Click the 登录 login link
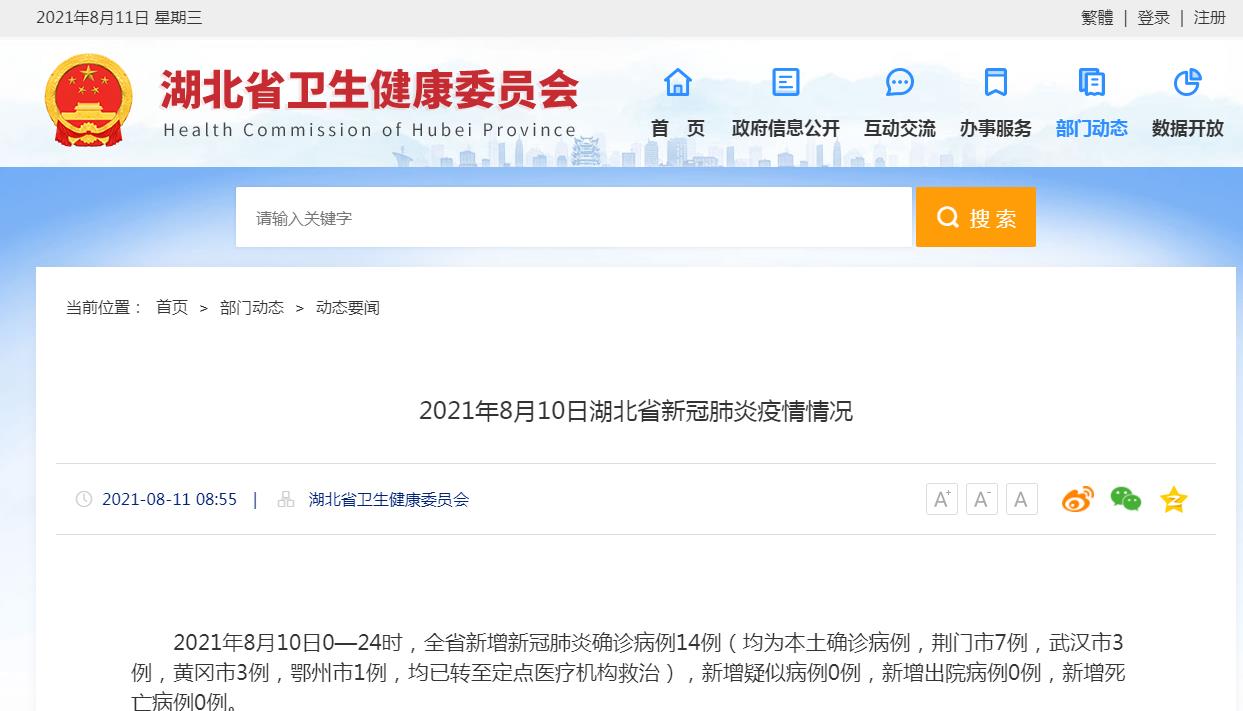The height and width of the screenshot is (711, 1243). click(x=1153, y=17)
